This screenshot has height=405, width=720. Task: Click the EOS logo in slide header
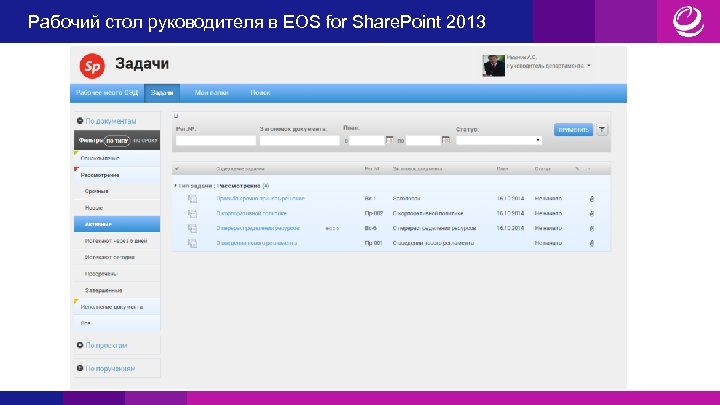pyautogui.click(x=688, y=21)
